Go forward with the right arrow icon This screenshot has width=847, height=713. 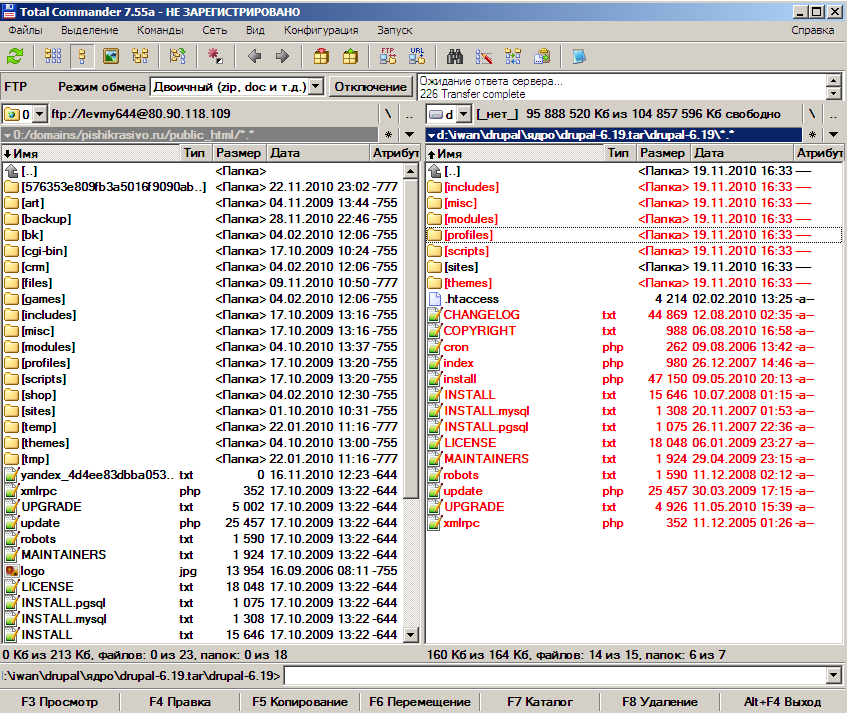(283, 56)
